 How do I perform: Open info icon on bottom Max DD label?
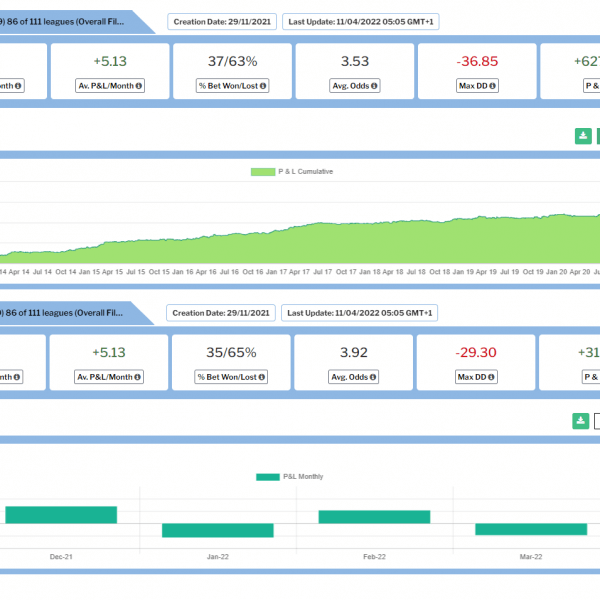click(x=491, y=377)
